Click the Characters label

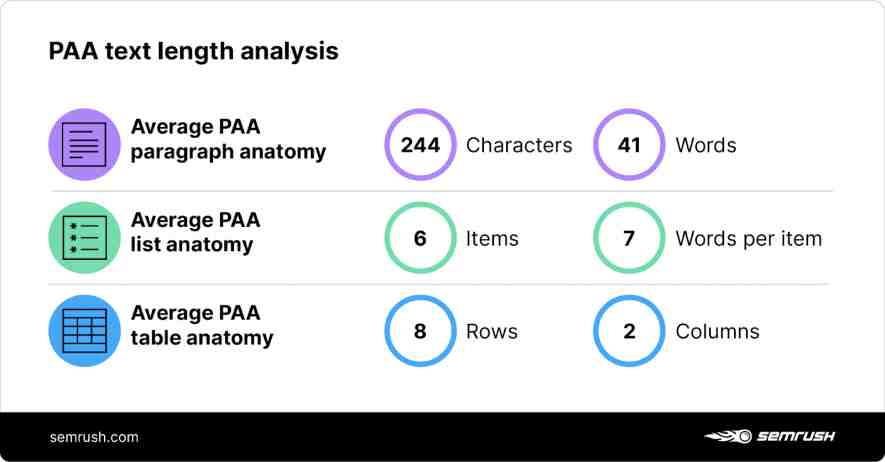519,145
